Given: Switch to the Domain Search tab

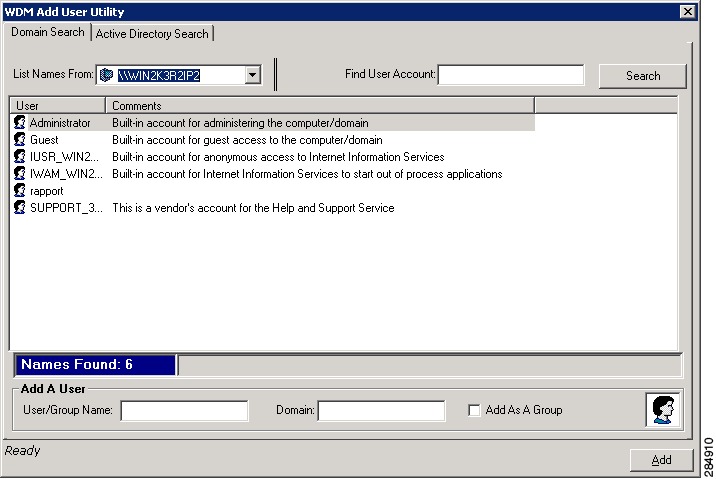Looking at the screenshot, I should point(47,32).
